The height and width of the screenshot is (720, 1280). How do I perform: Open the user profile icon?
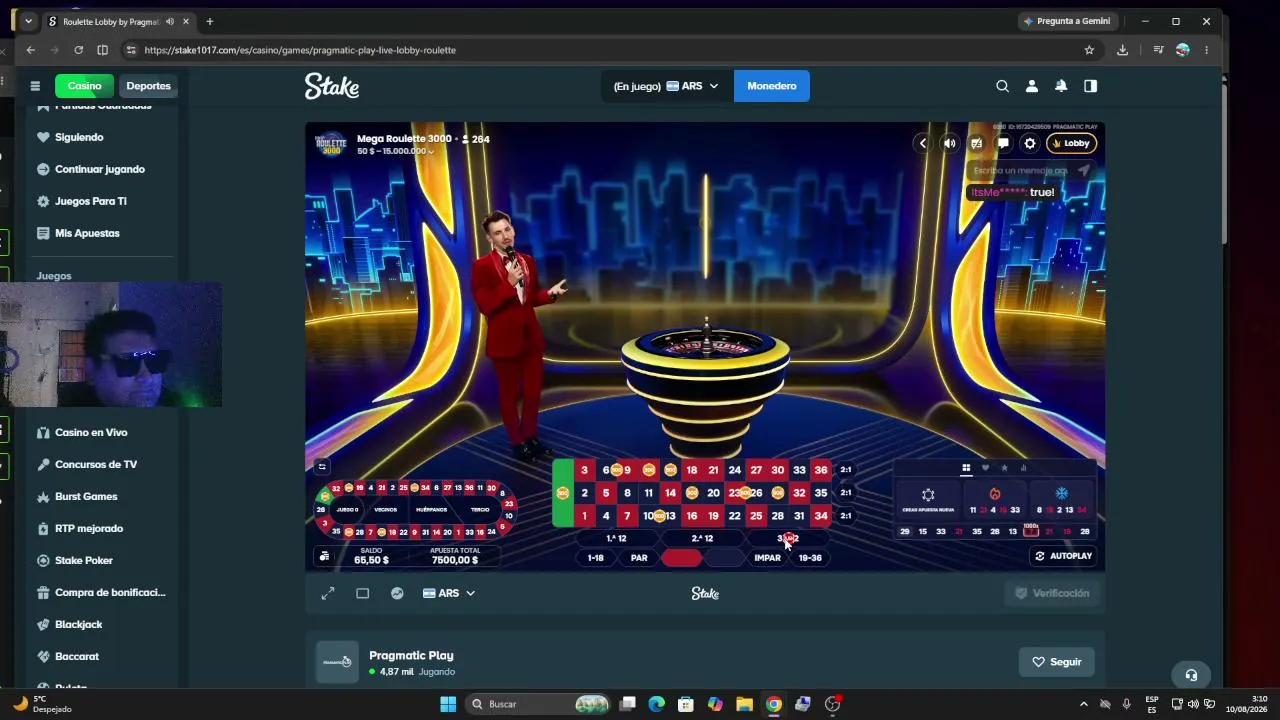click(x=1032, y=86)
